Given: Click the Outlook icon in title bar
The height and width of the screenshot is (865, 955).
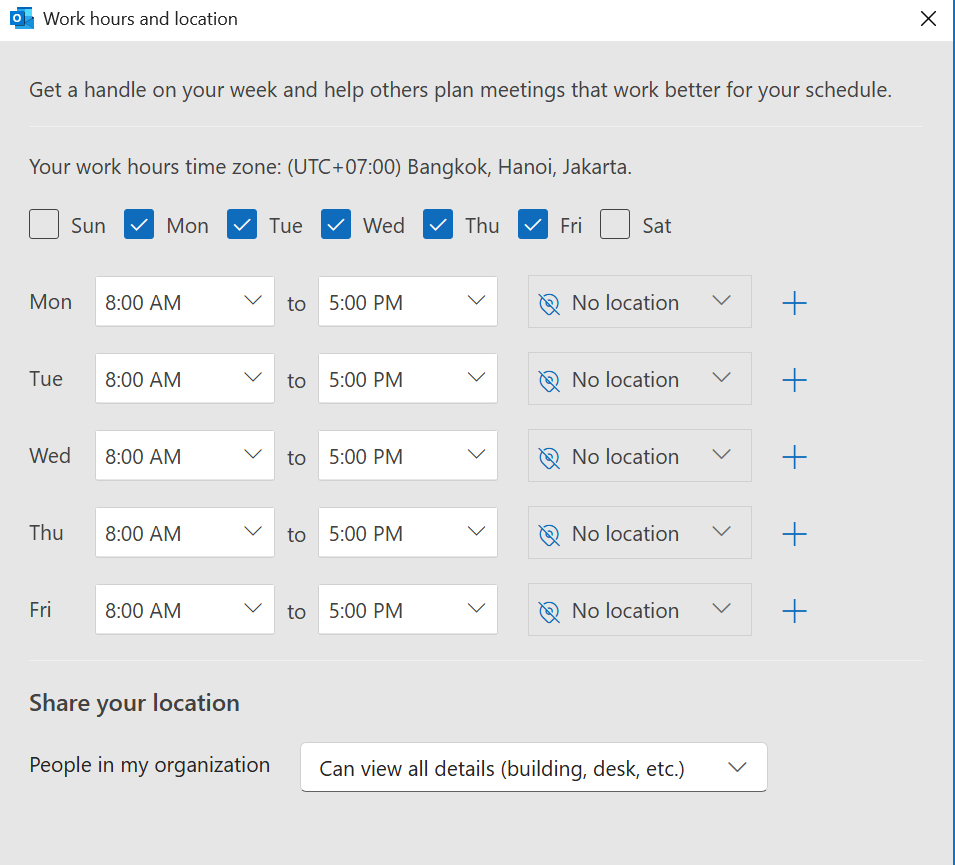Looking at the screenshot, I should point(21,19).
